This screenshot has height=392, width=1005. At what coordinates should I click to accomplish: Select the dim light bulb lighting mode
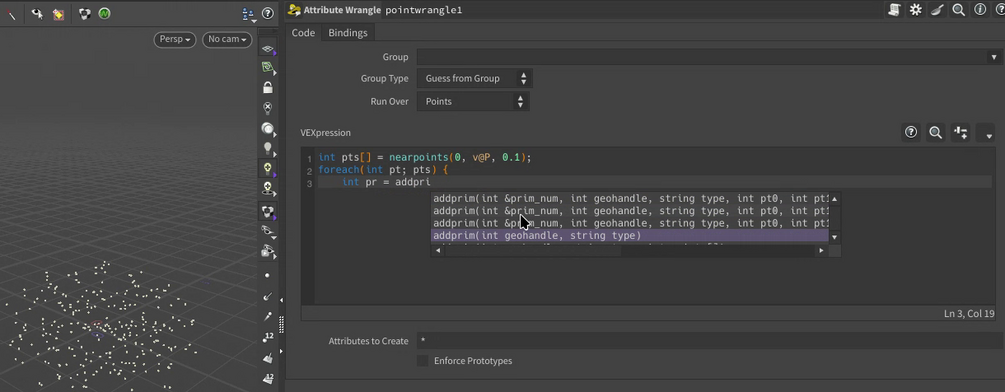click(268, 149)
